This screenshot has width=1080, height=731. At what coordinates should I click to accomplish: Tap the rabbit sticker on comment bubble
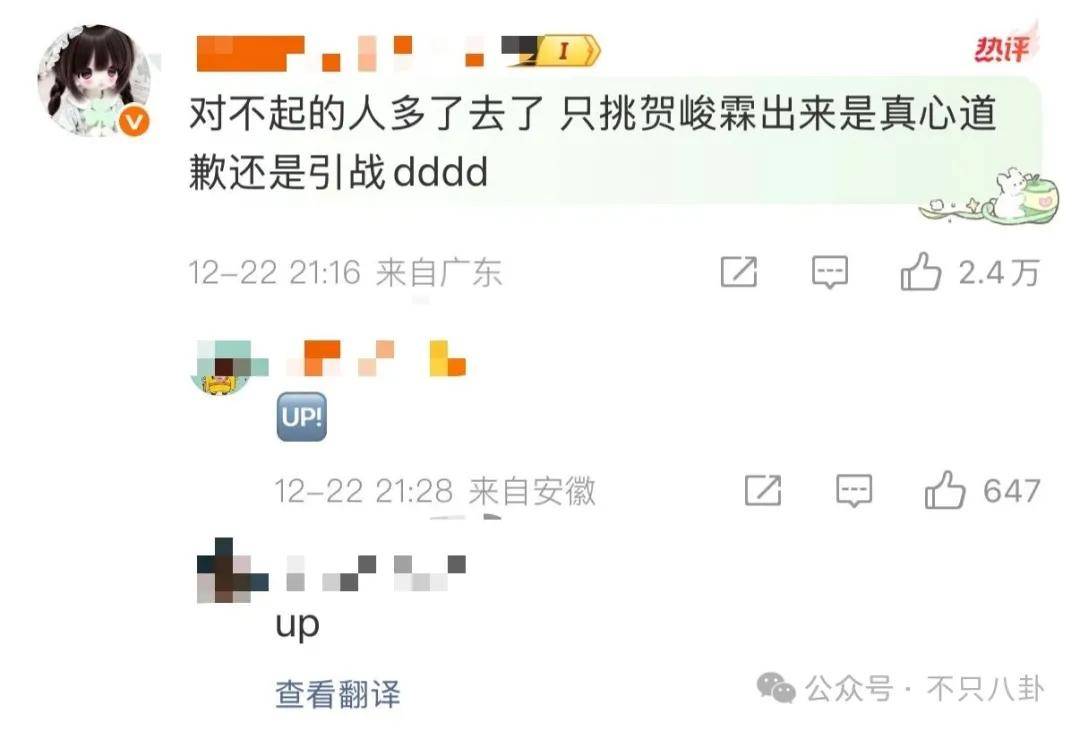[990, 197]
